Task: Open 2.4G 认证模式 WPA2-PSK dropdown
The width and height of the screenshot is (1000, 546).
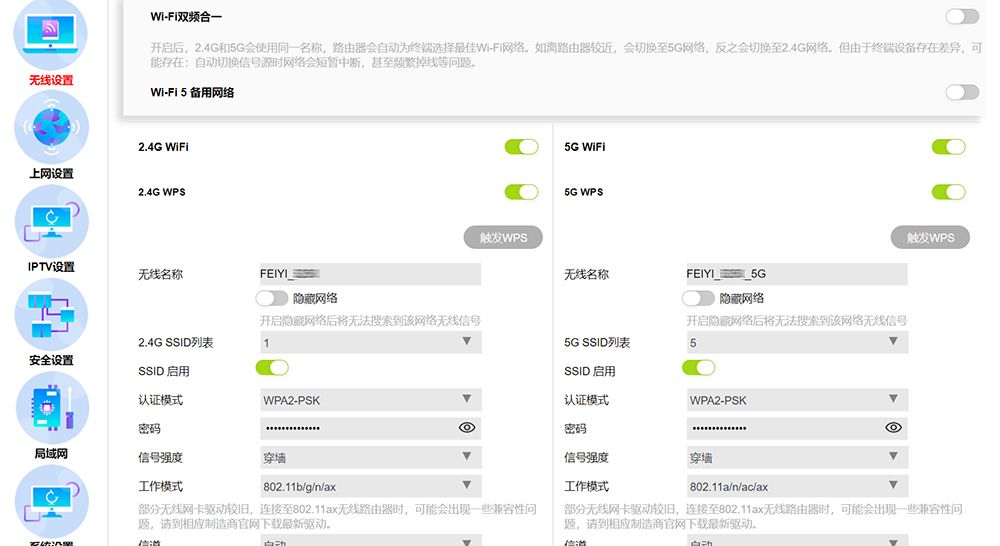Action: tap(371, 400)
